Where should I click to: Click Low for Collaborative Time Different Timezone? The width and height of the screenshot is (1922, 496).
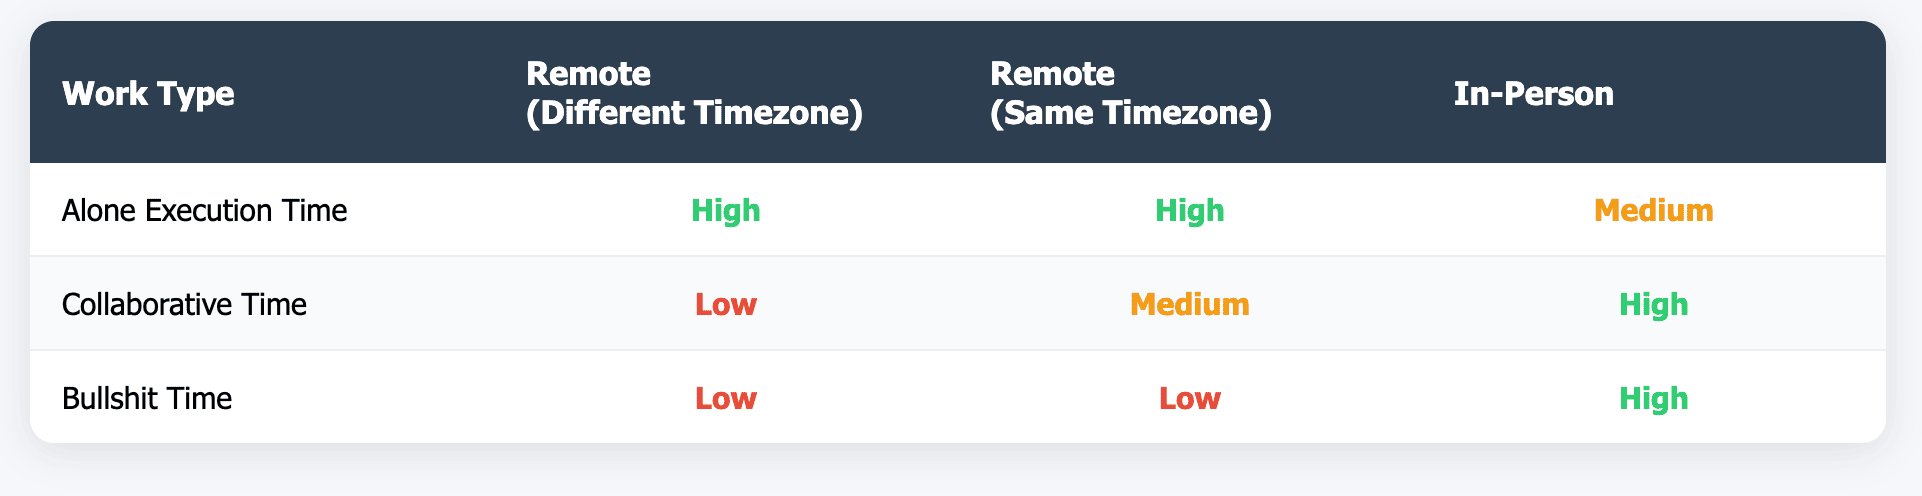(726, 304)
